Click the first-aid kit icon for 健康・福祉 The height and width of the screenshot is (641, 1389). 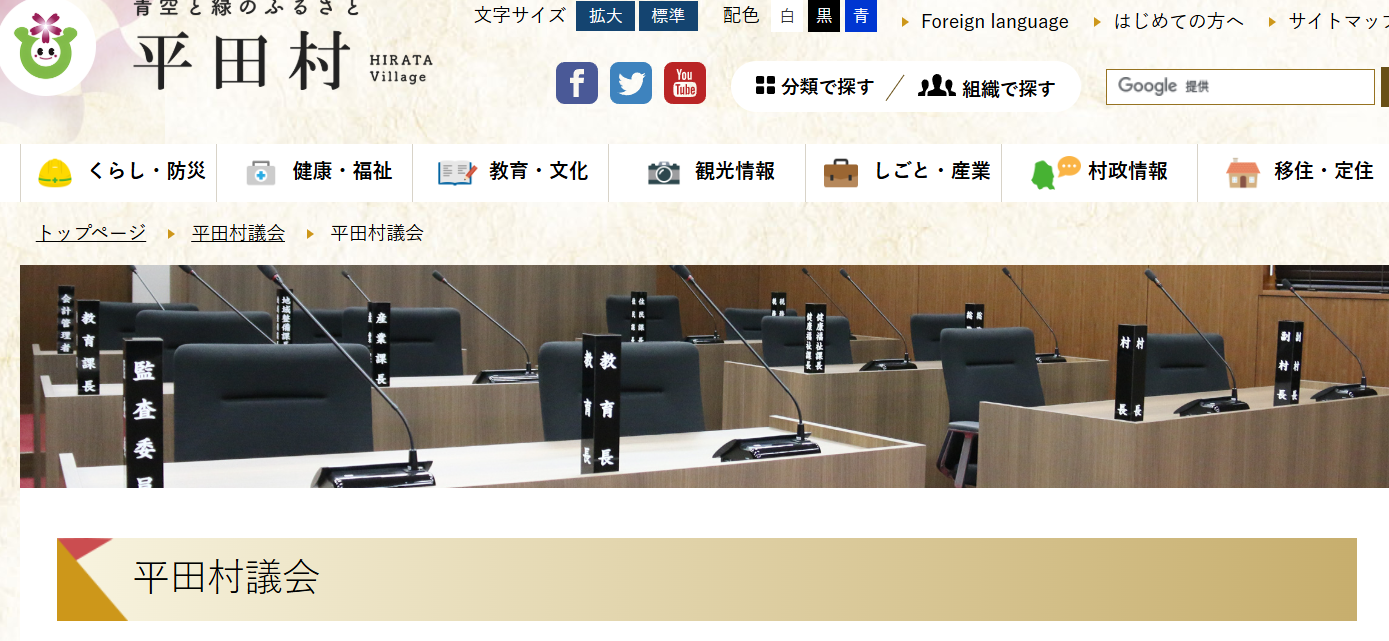pos(261,173)
